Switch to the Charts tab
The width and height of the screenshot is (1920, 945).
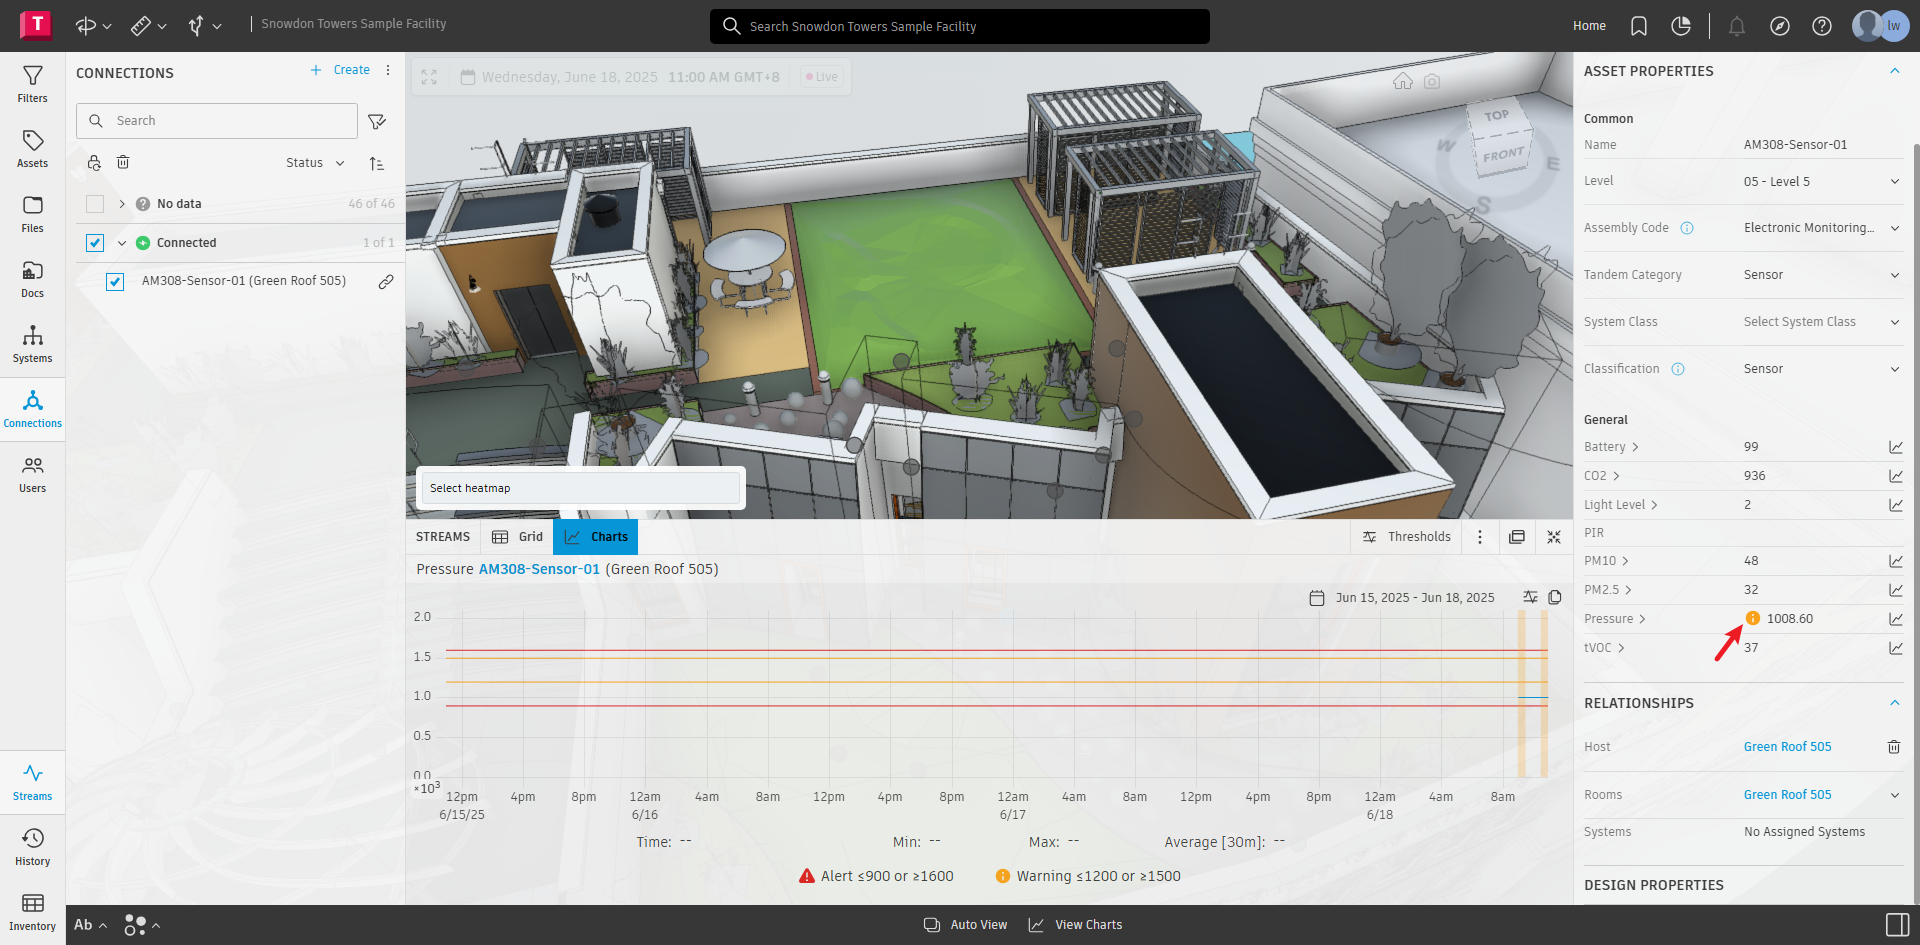pos(596,537)
